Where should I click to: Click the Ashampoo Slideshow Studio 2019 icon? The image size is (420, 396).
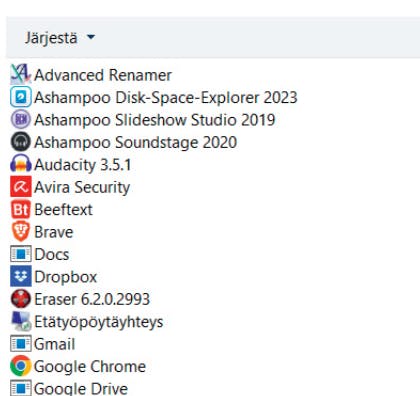[x=21, y=119]
